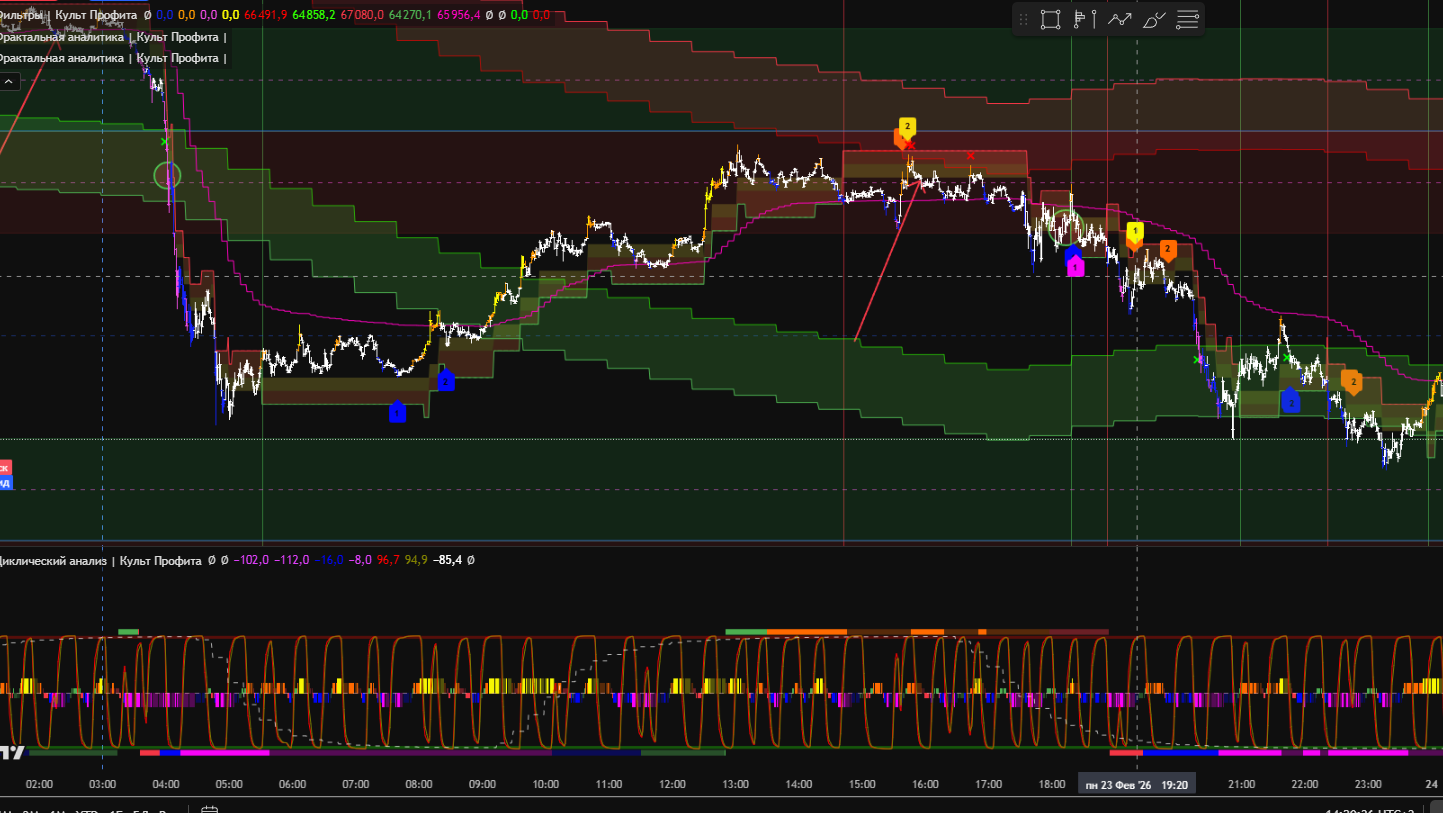Click the Фильтры Культ Профита indicator title
Viewport: 1443px width, 813px height.
pyautogui.click(x=68, y=15)
